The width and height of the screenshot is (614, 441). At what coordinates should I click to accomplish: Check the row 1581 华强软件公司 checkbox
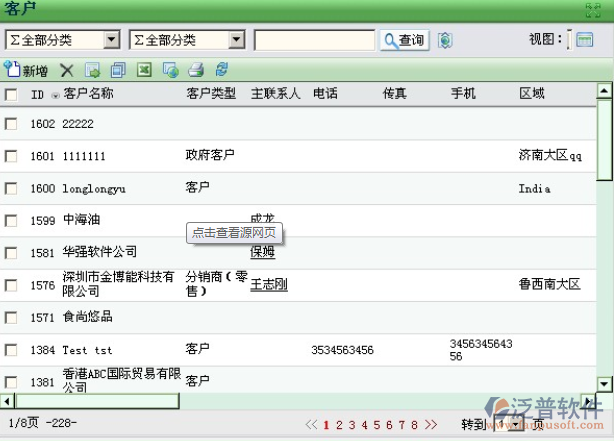tap(11, 253)
